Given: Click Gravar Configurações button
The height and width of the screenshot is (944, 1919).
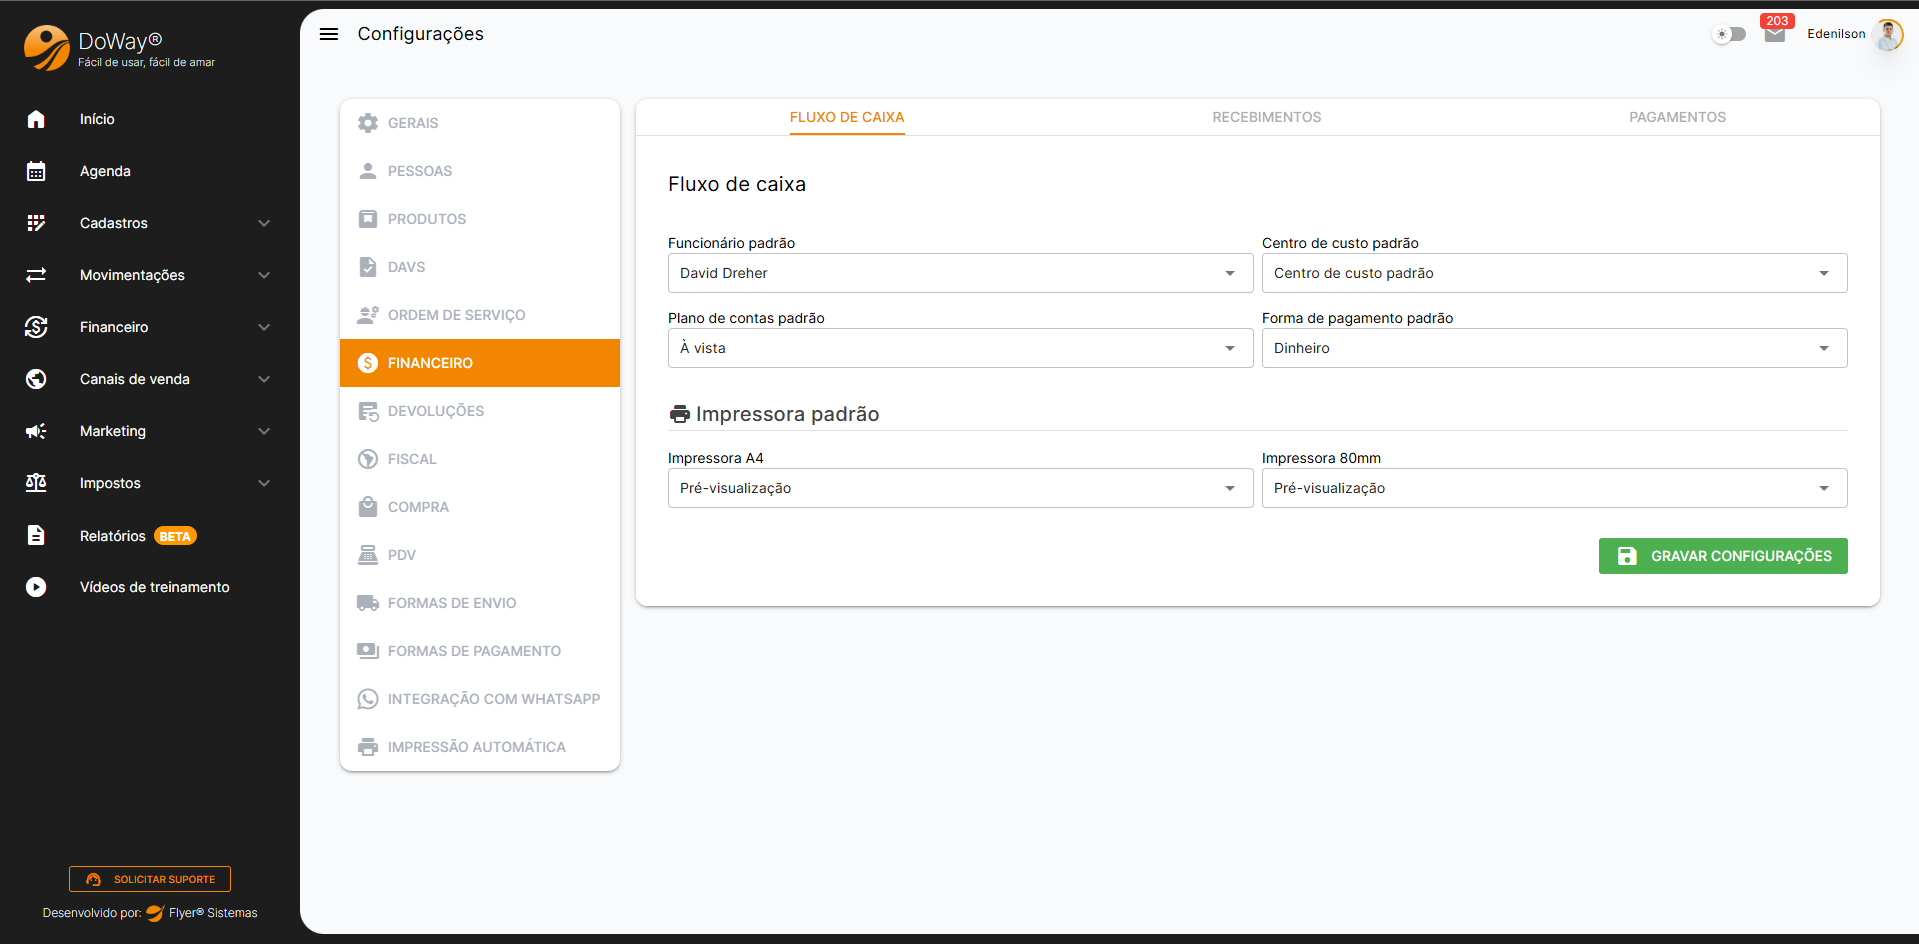Looking at the screenshot, I should pos(1722,556).
